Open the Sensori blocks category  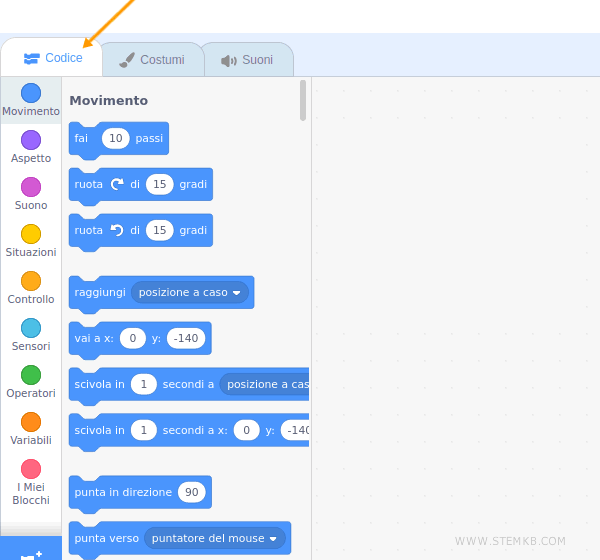31,328
